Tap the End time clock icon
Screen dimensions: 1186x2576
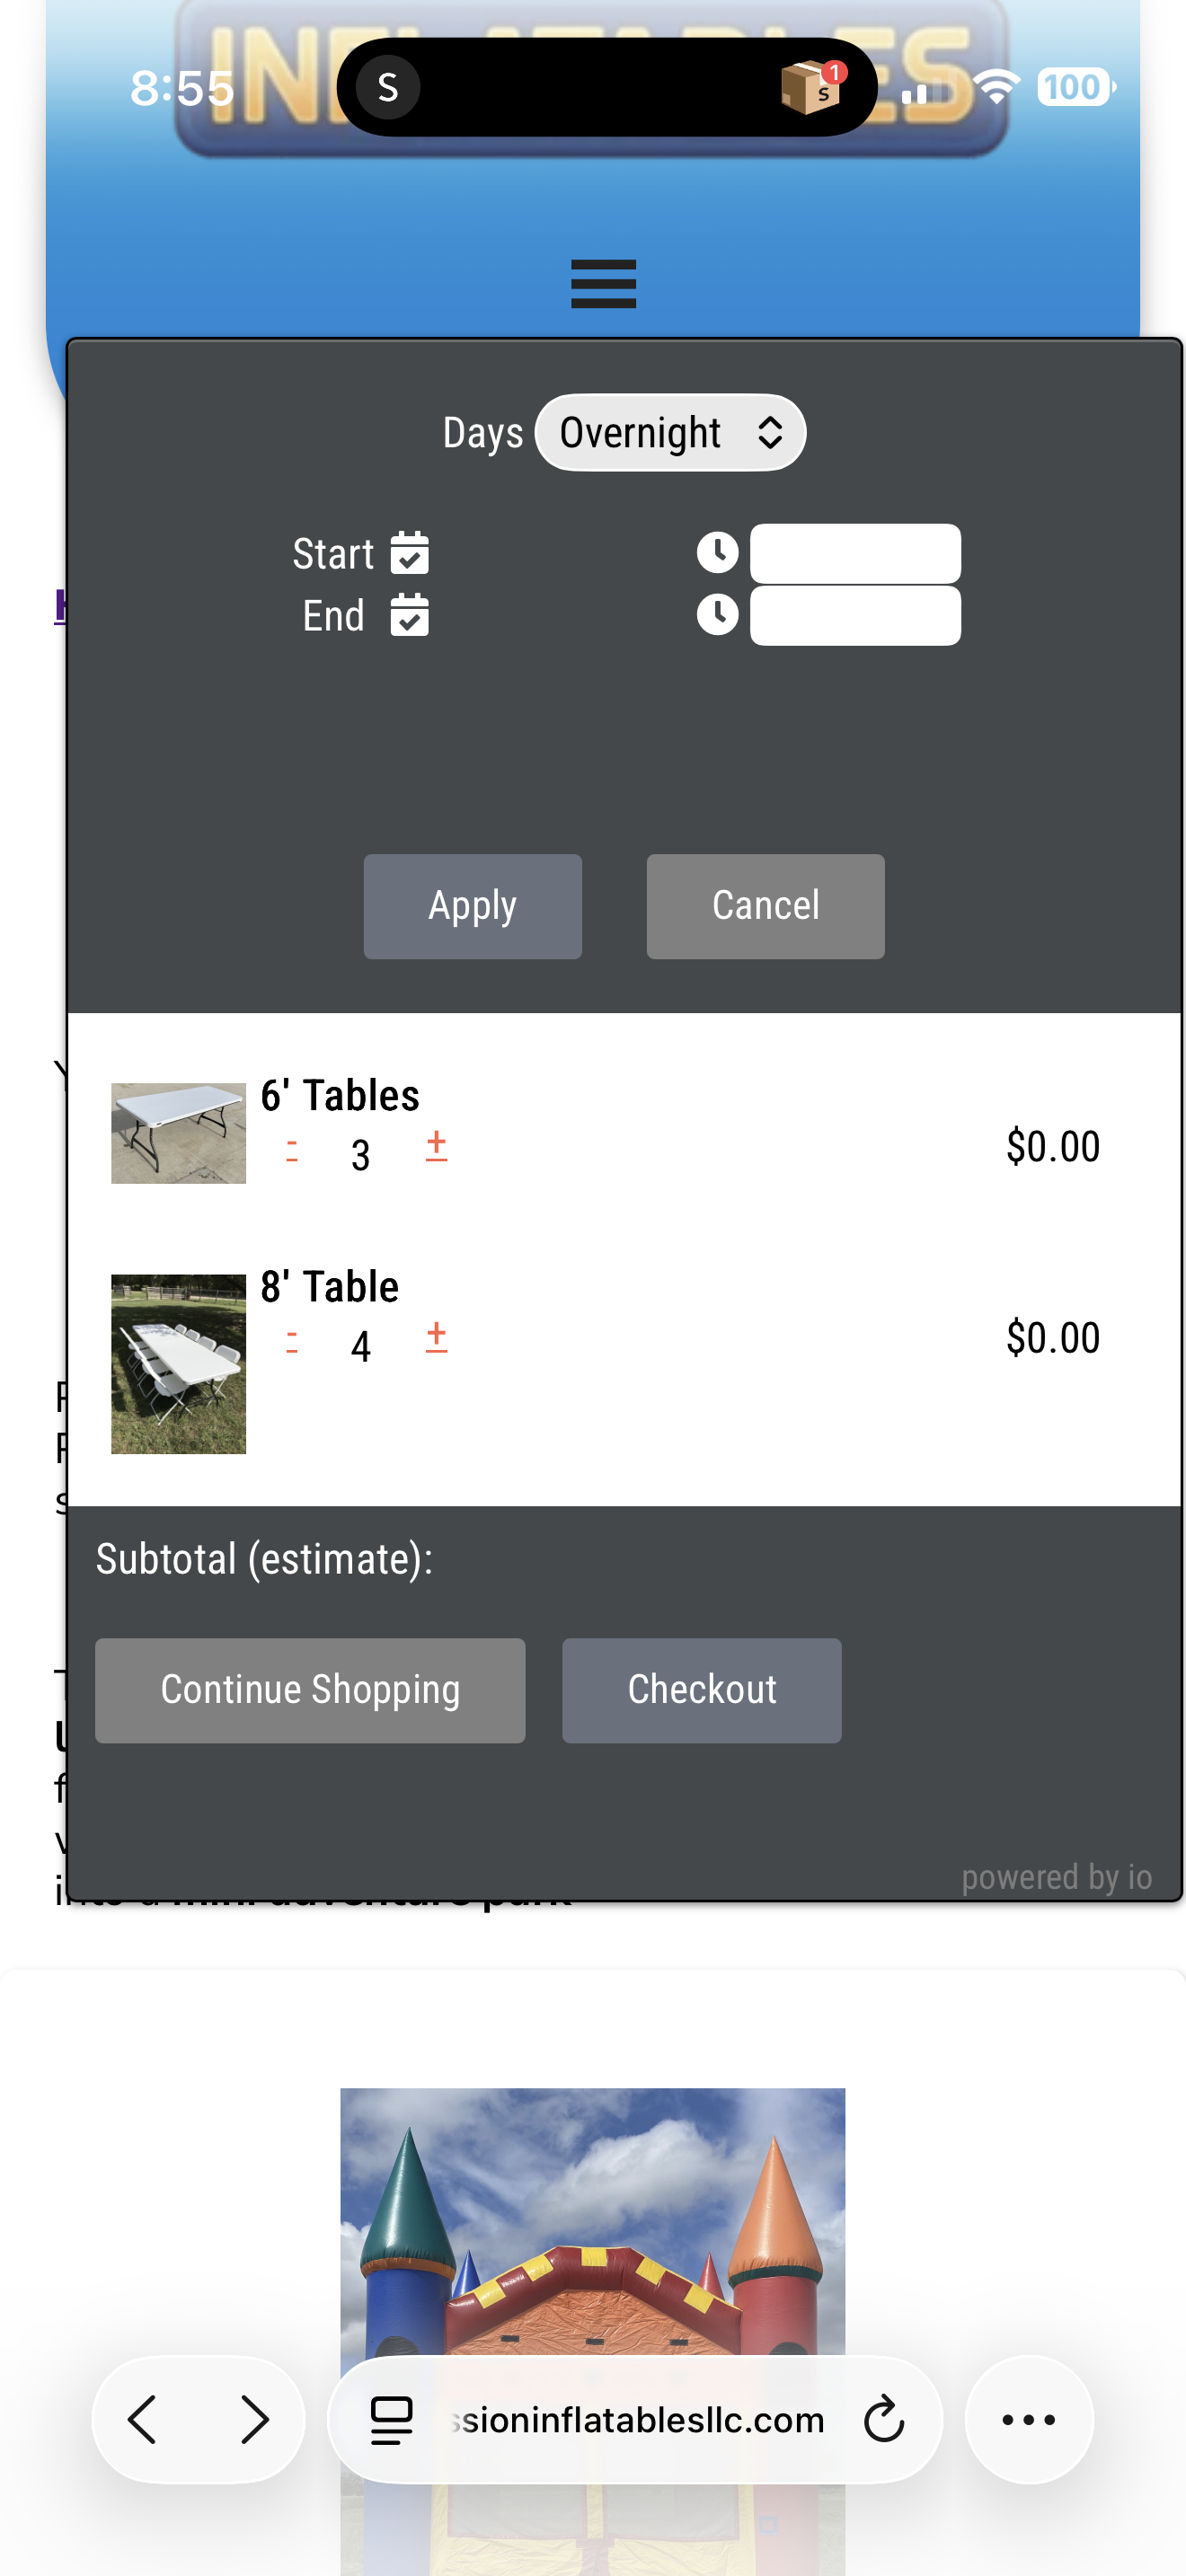pyautogui.click(x=717, y=614)
